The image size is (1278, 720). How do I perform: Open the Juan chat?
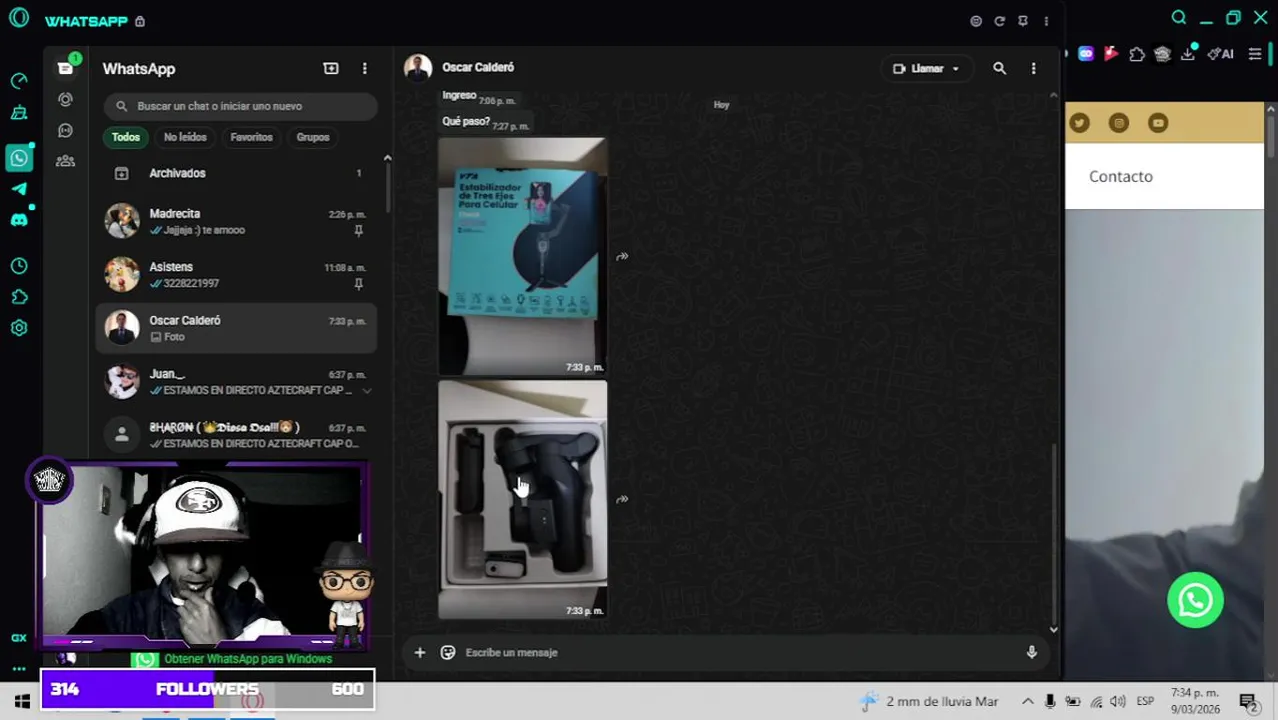tap(236, 381)
